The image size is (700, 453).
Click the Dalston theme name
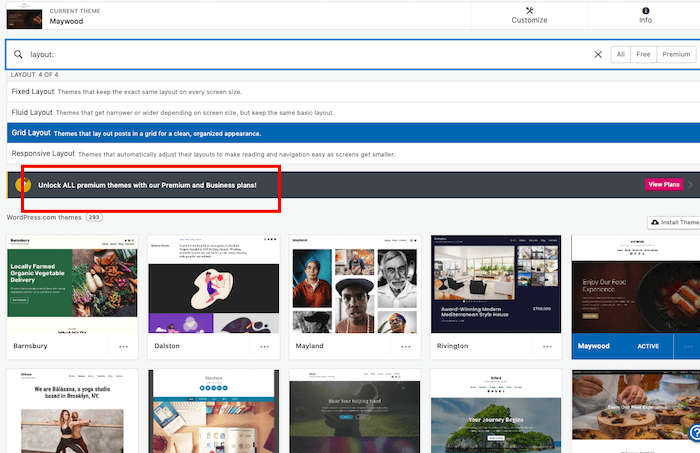coord(167,346)
